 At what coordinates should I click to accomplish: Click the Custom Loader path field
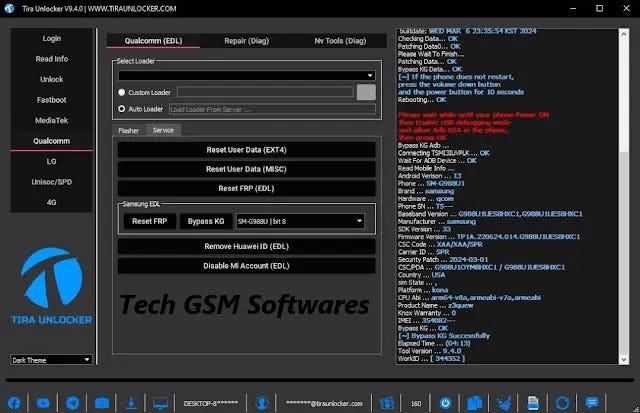pos(265,92)
